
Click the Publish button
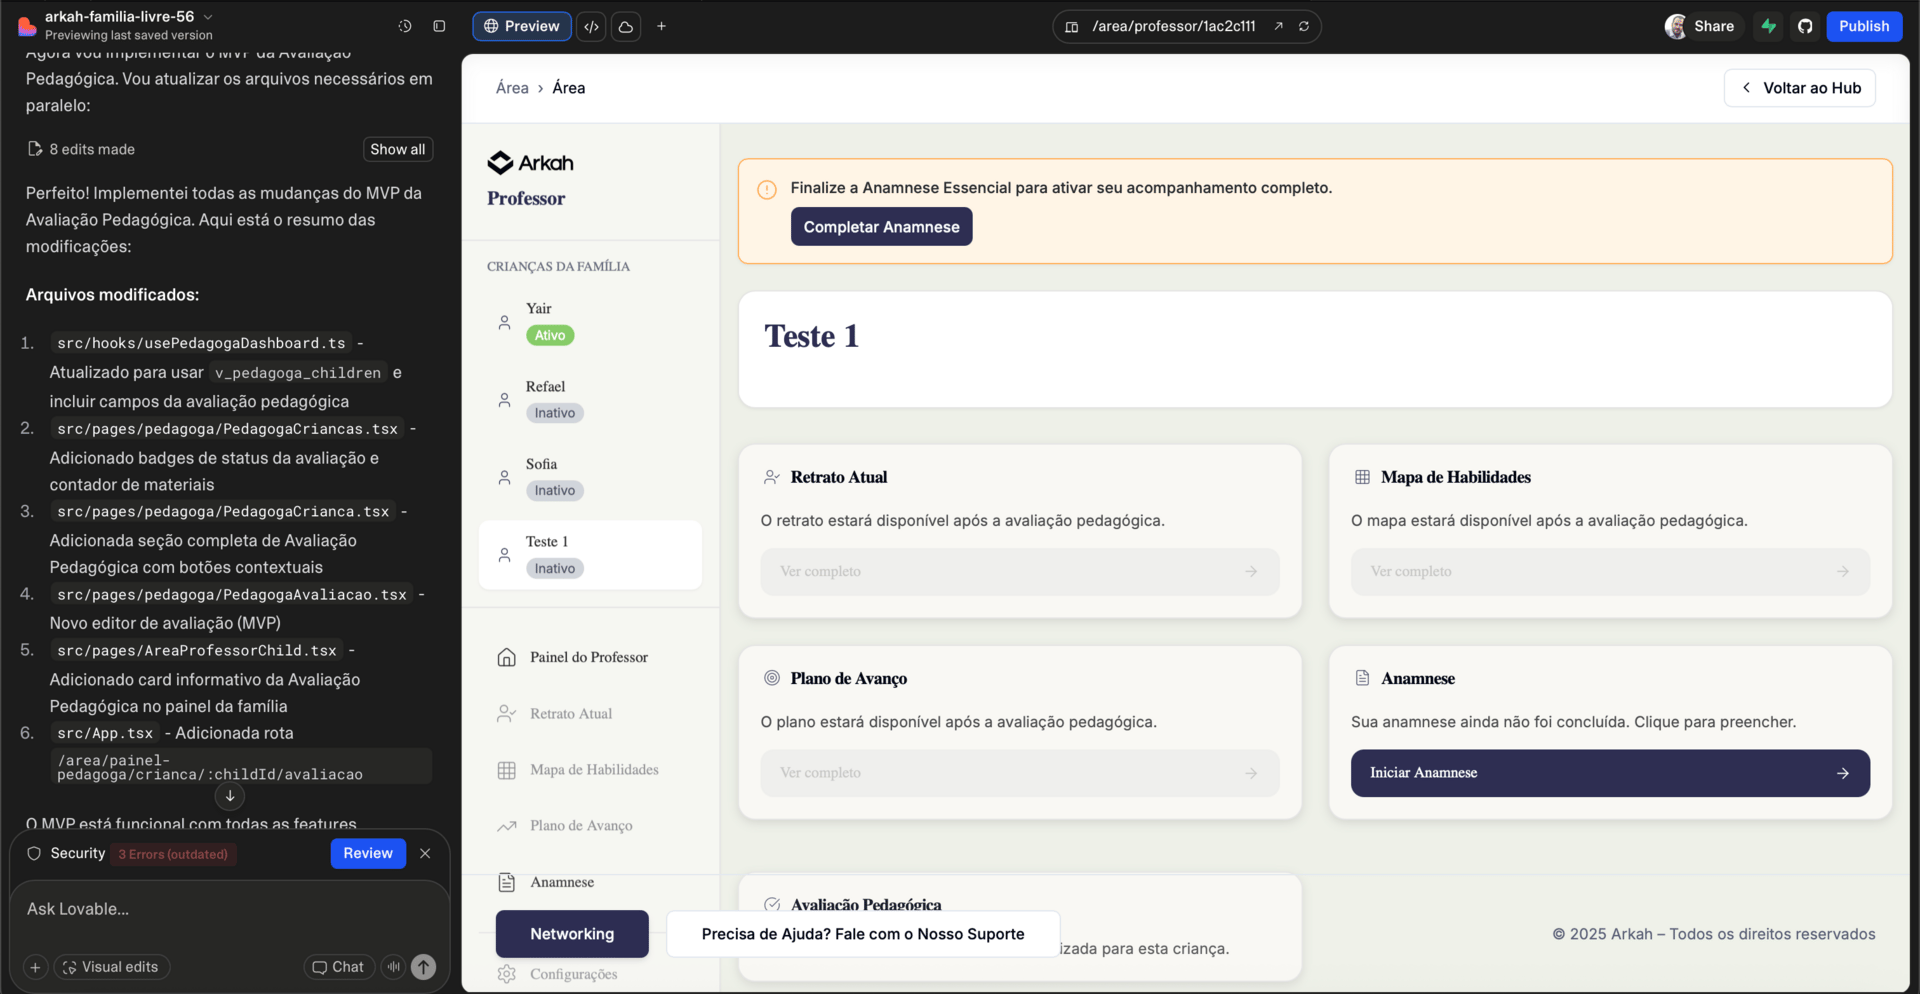(x=1864, y=26)
